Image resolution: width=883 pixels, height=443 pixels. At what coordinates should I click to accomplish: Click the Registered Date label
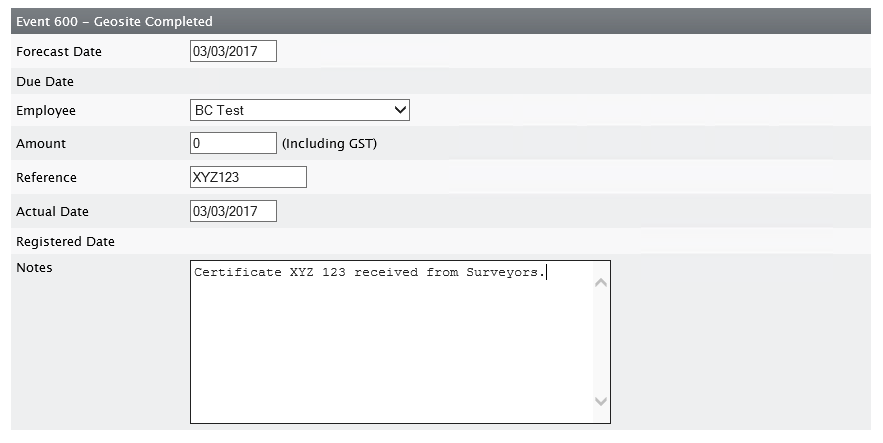click(x=65, y=241)
